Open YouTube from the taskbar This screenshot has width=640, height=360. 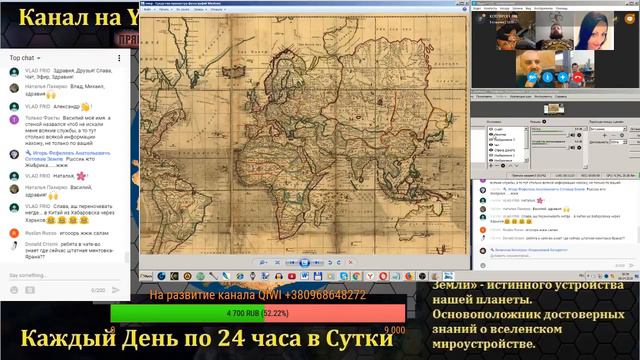coord(291,276)
